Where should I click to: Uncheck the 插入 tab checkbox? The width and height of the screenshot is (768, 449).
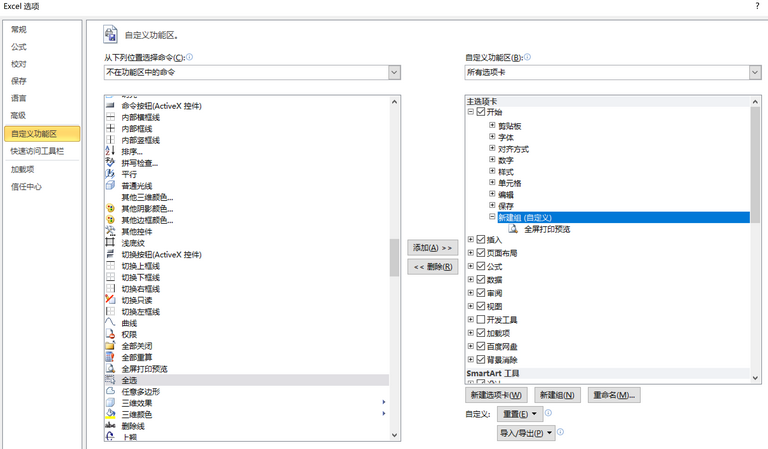480,239
